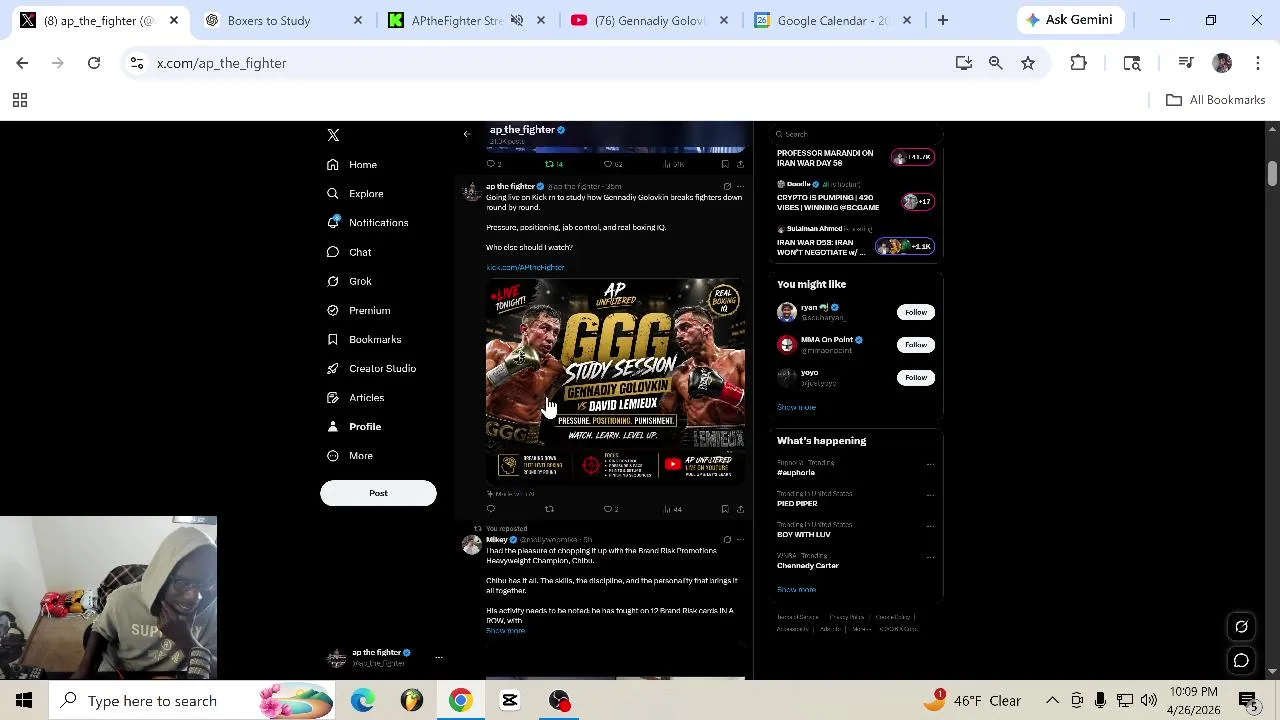
Task: Switch to the Google Calendar tab
Action: click(832, 20)
